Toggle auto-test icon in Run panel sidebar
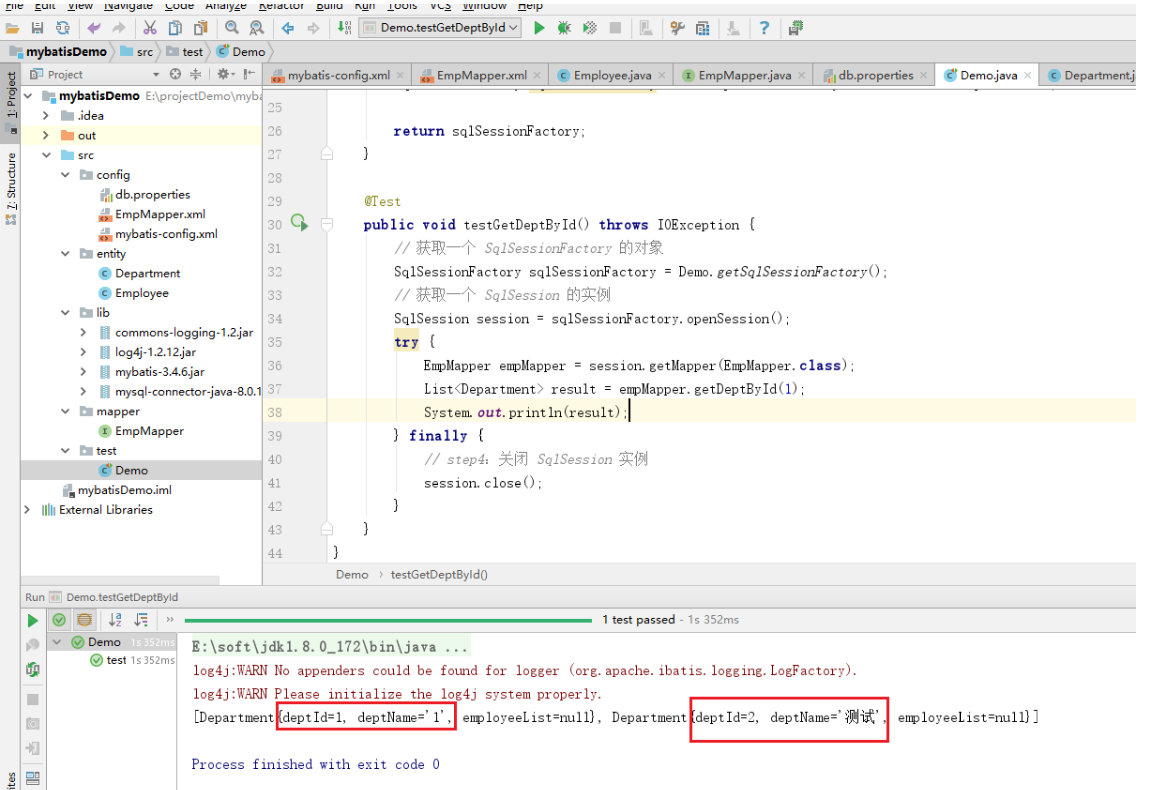The width and height of the screenshot is (1167, 790). pos(33,669)
